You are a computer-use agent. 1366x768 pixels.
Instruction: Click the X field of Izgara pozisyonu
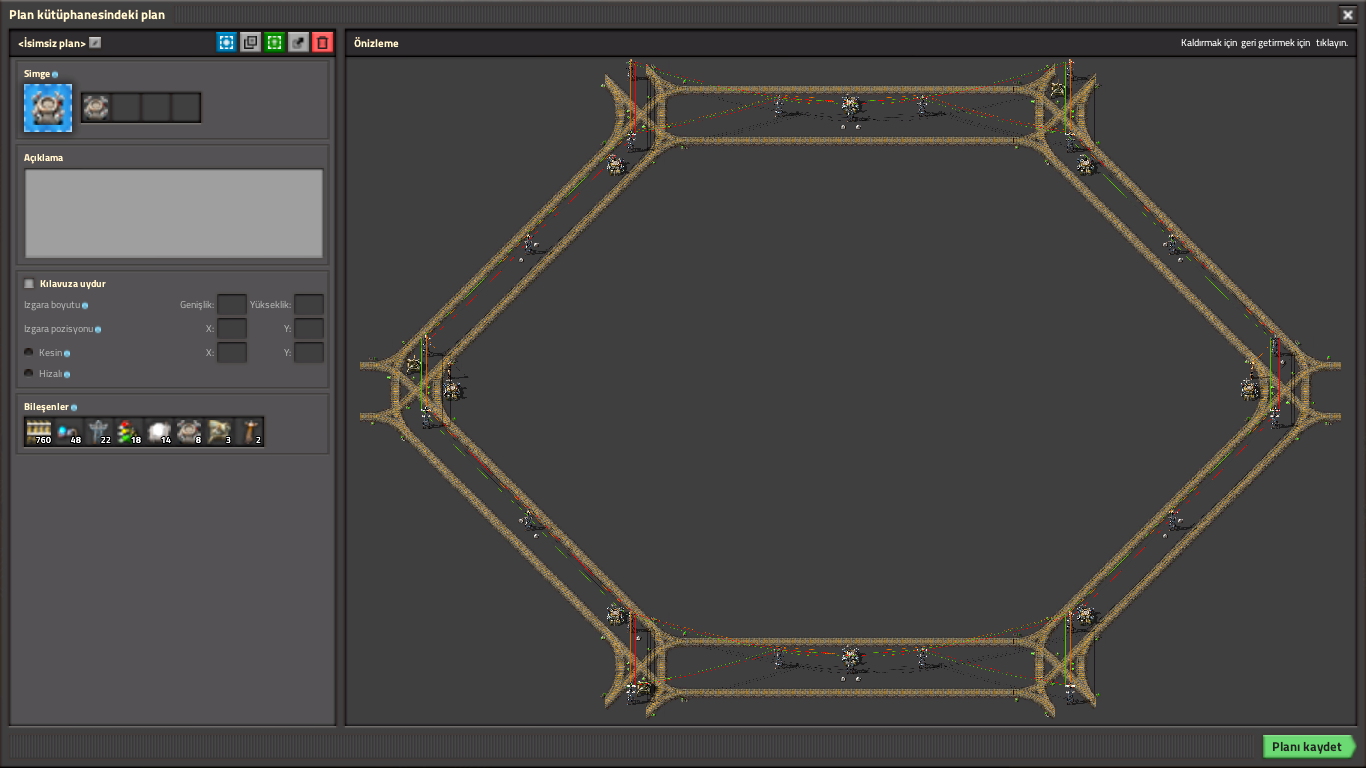232,328
